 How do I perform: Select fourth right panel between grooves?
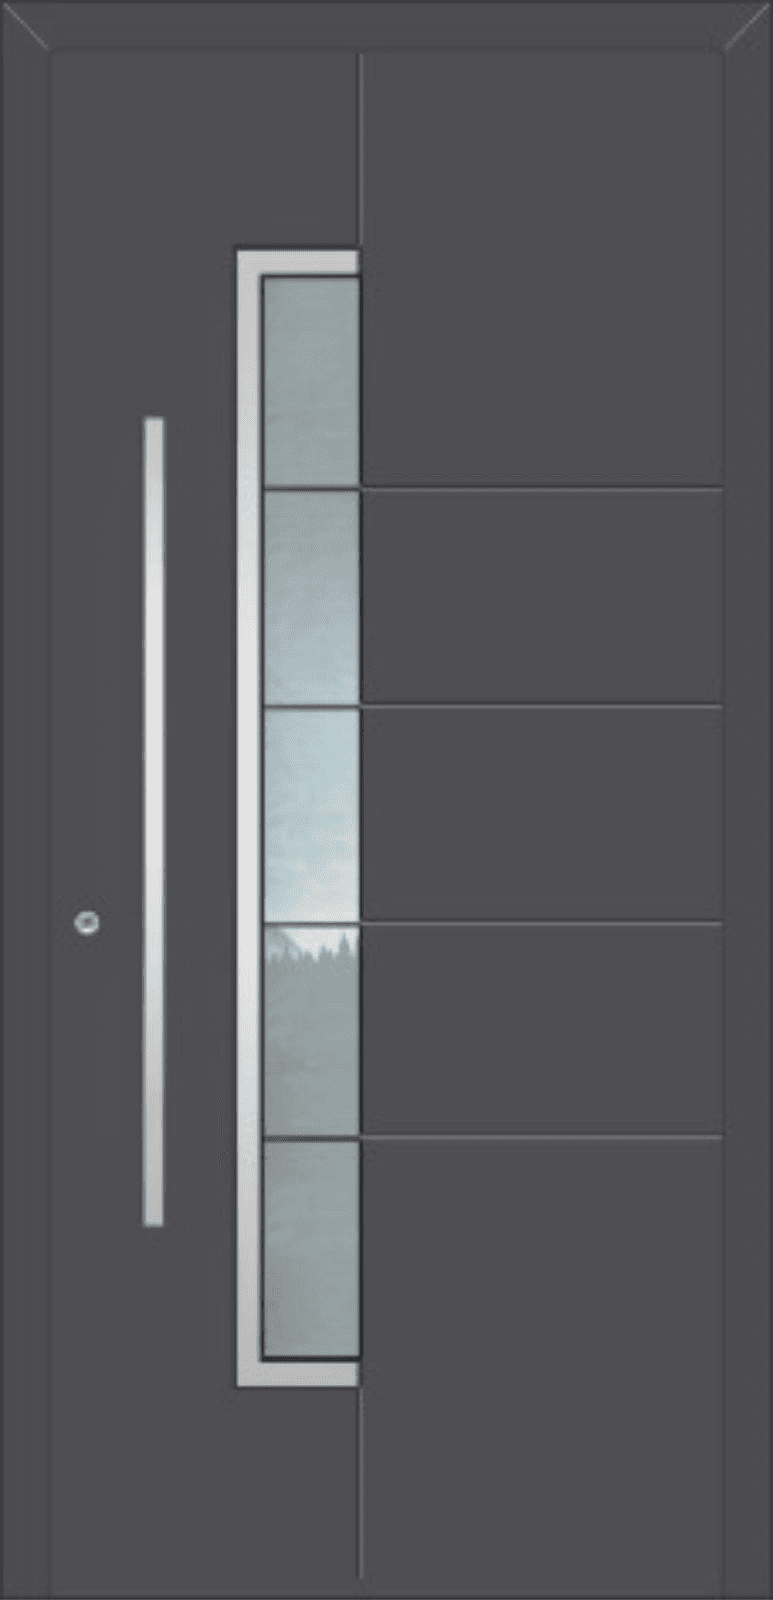(x=541, y=1030)
